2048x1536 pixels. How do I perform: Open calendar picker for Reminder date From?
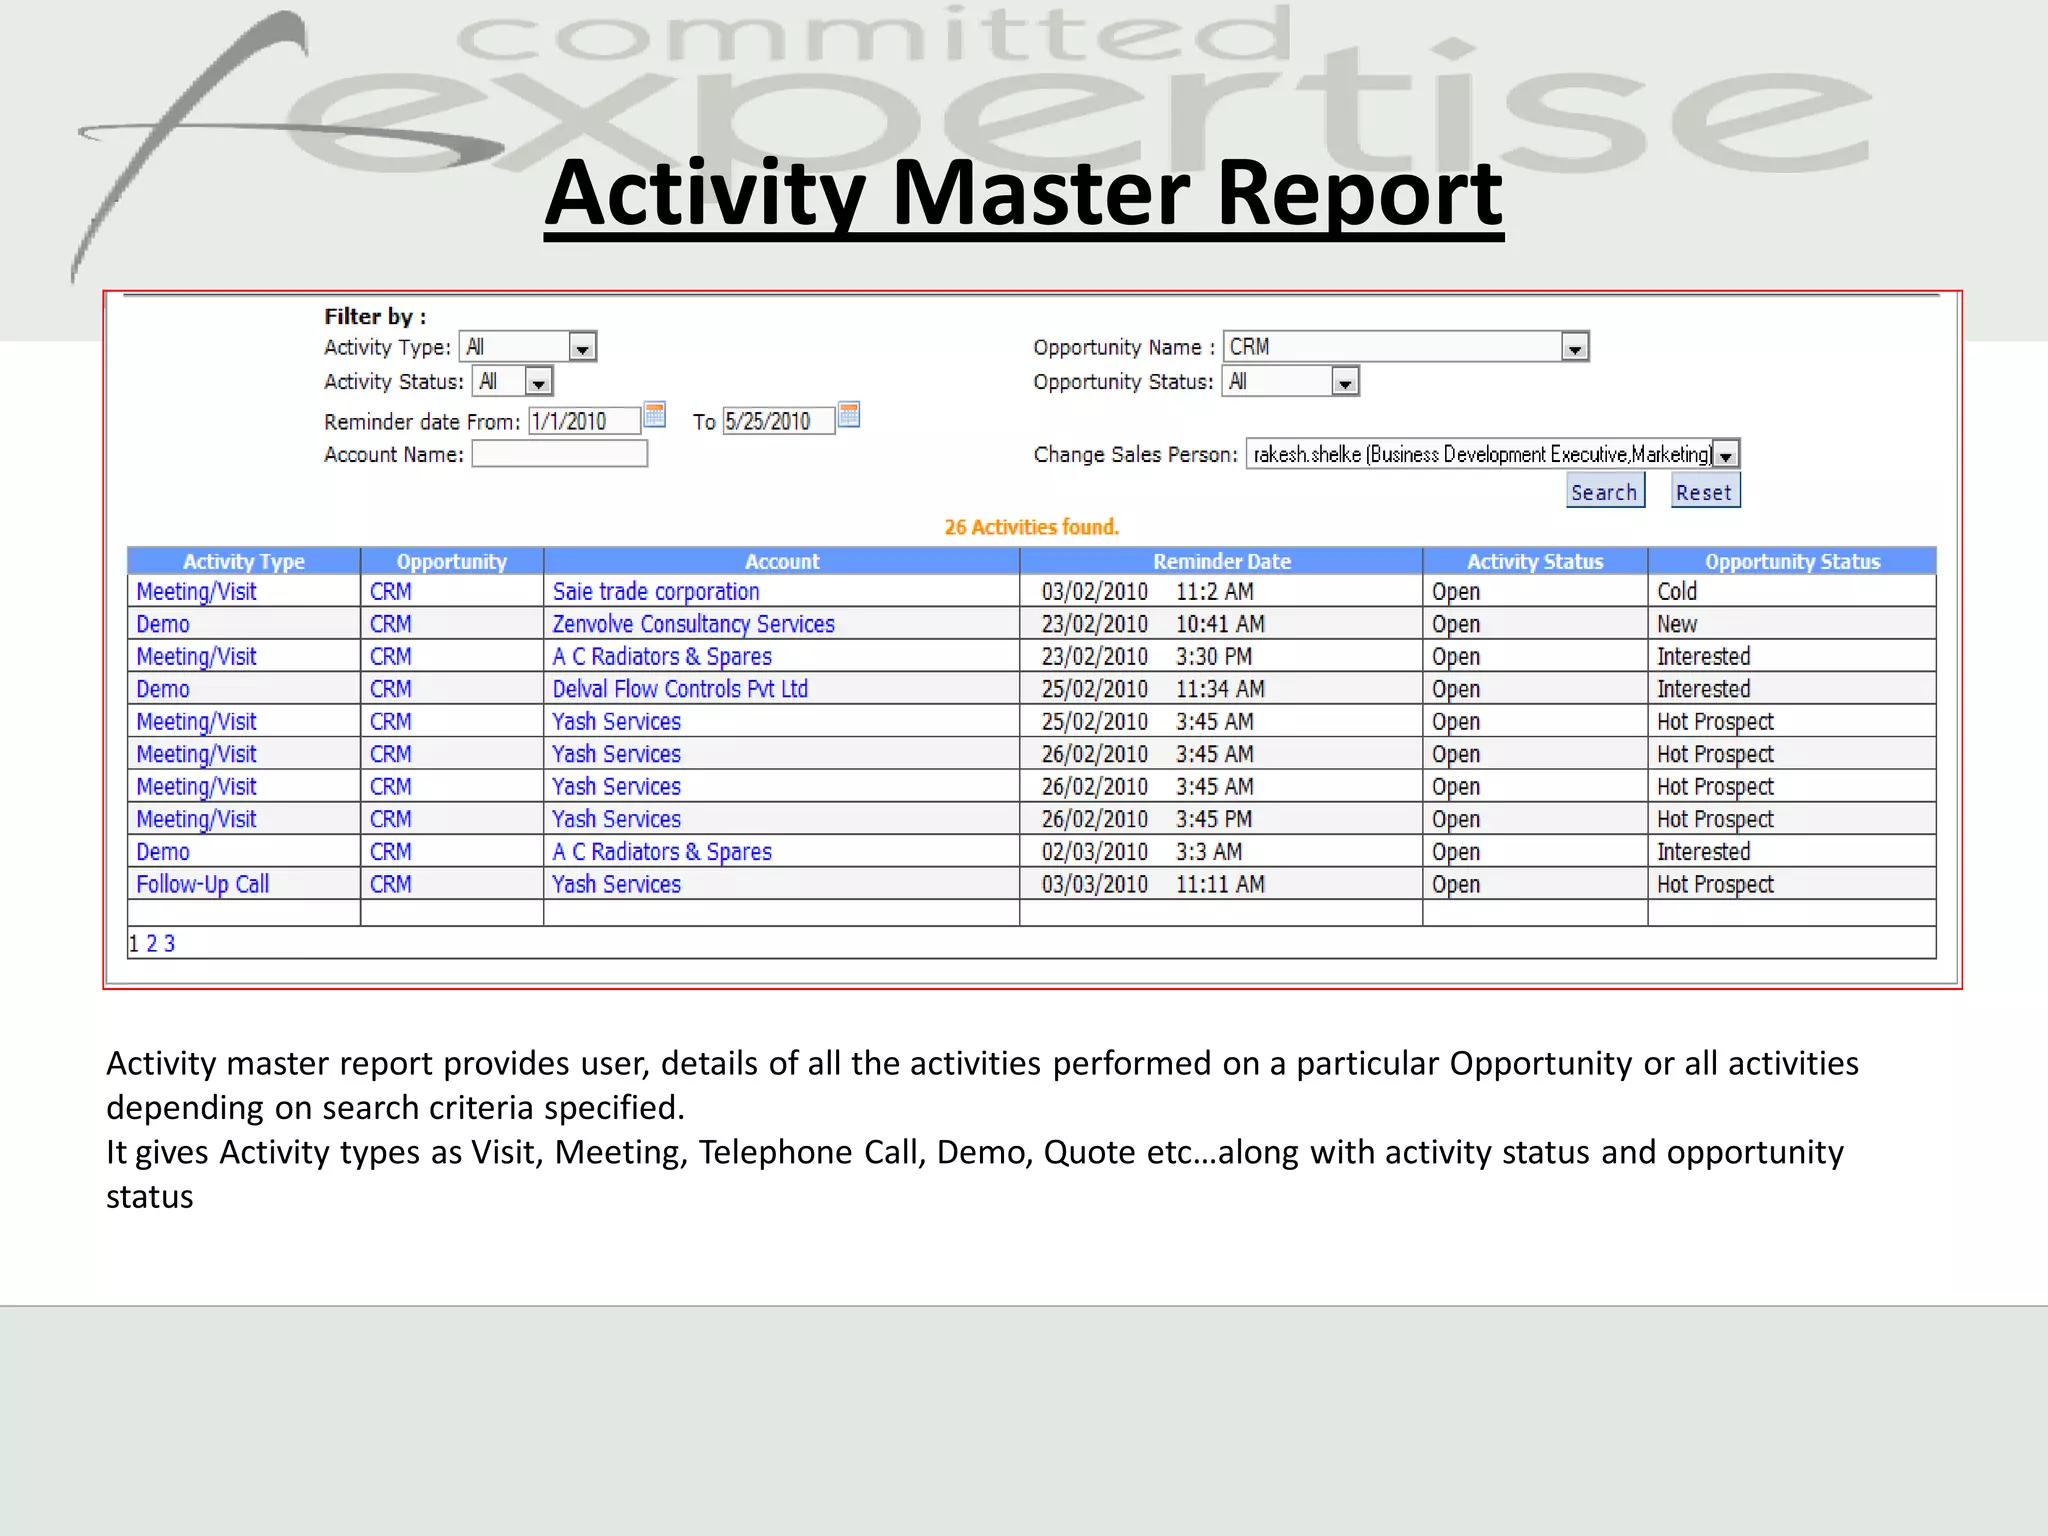point(655,414)
